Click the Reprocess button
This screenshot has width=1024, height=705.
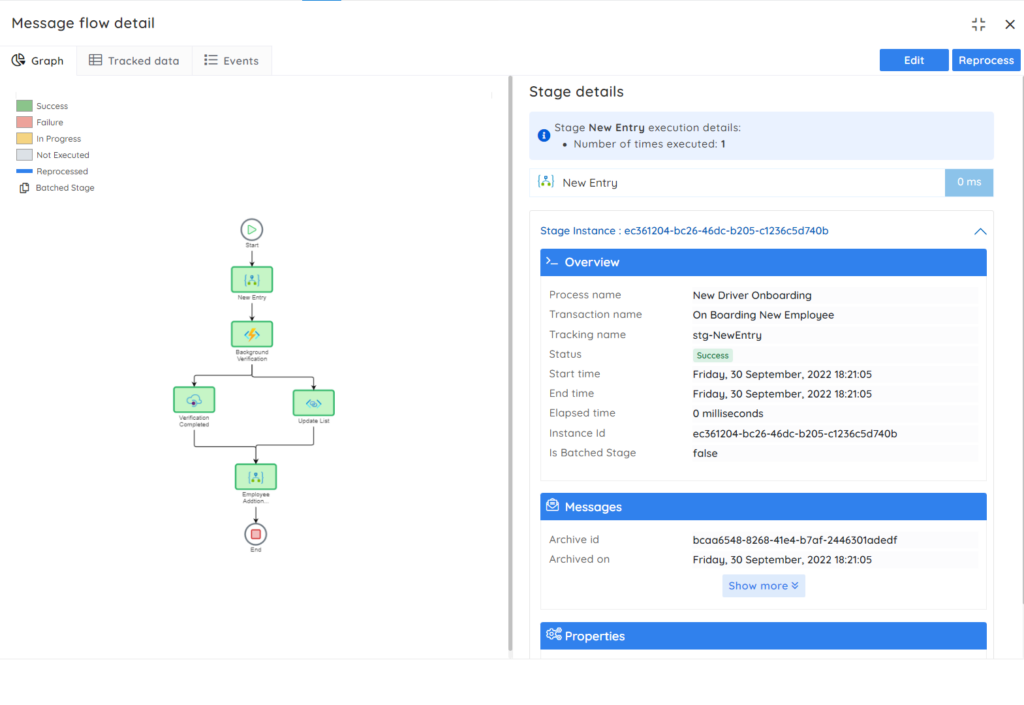tap(986, 59)
